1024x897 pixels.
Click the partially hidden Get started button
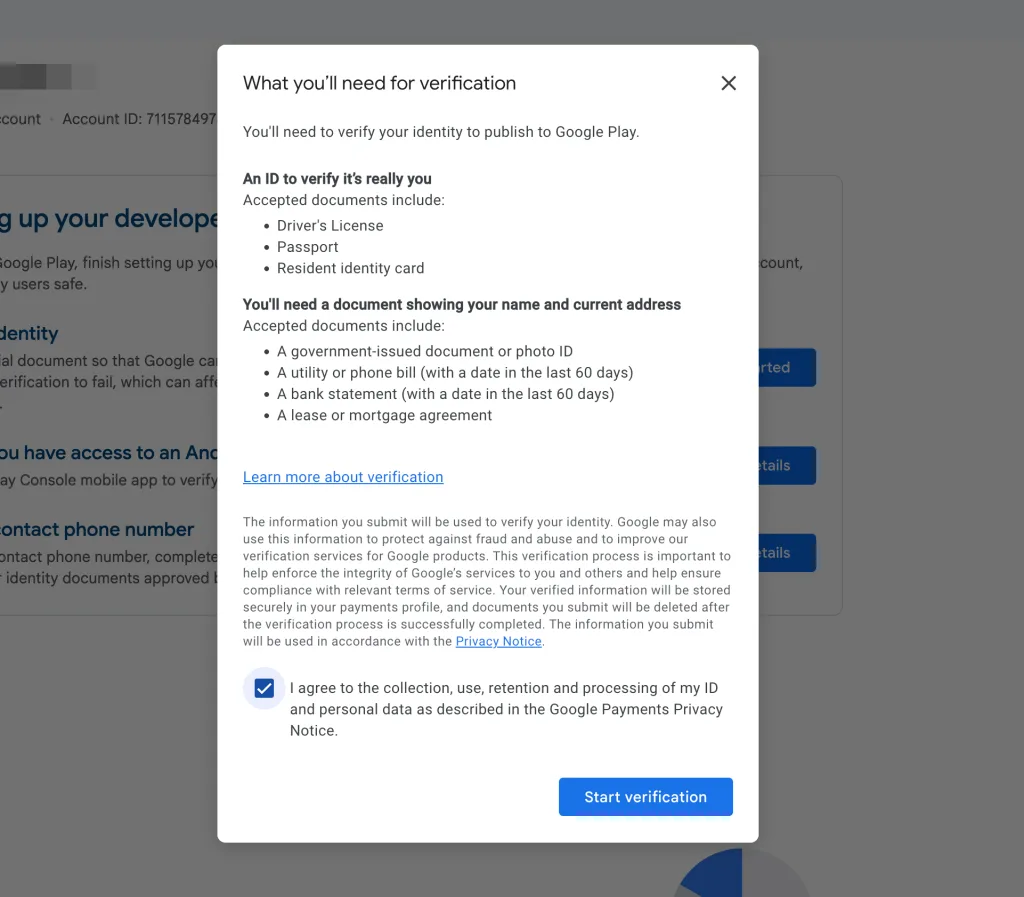787,367
